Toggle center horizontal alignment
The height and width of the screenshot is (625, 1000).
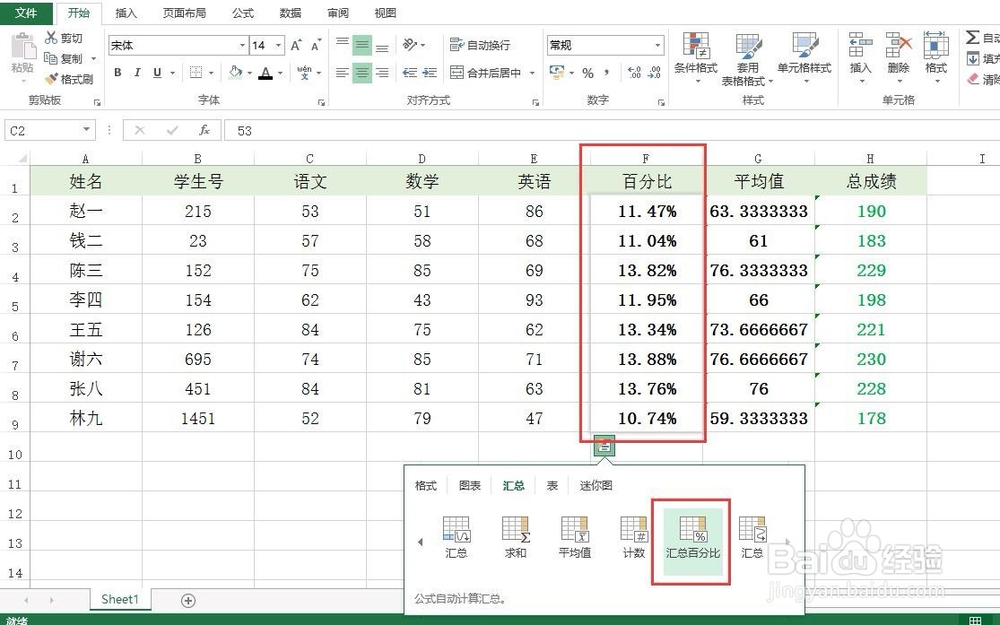[x=362, y=73]
